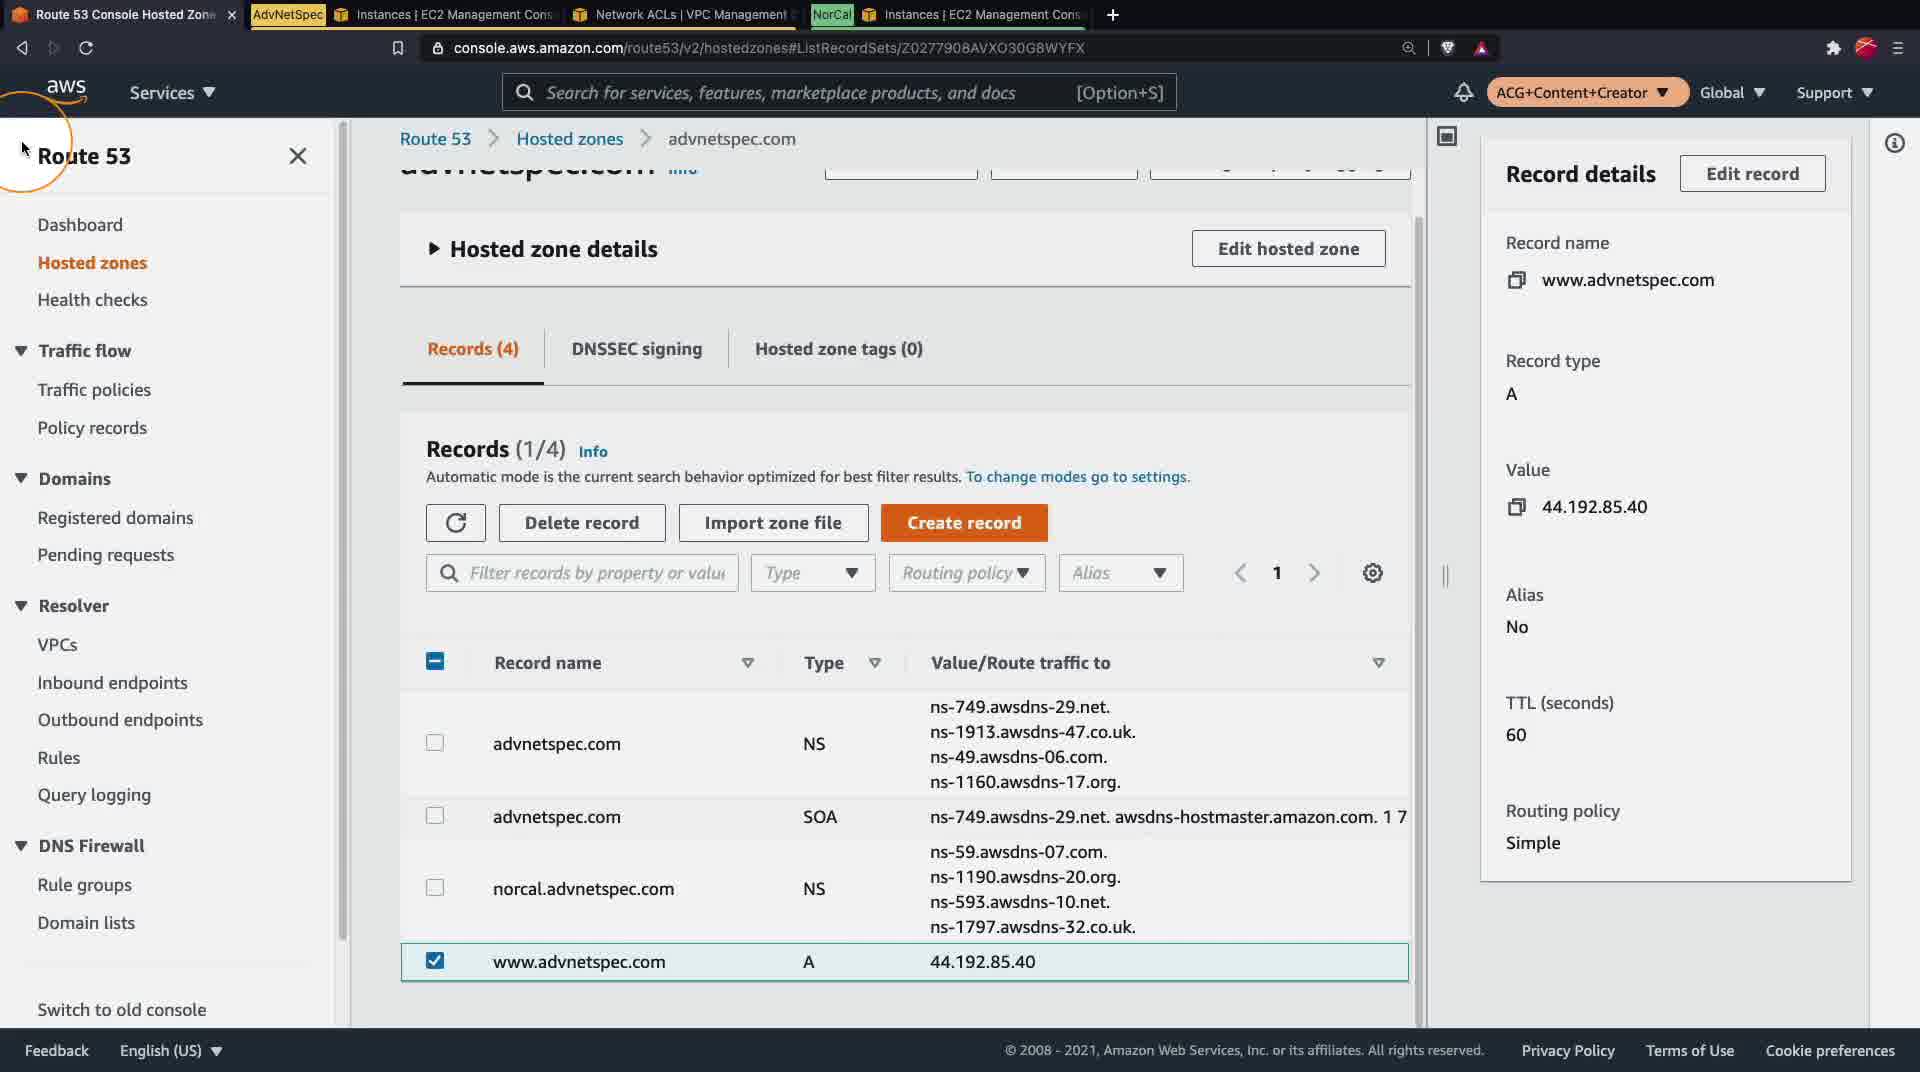This screenshot has width=1920, height=1072.
Task: Follow the Hosted zones breadcrumb link
Action: (x=570, y=139)
